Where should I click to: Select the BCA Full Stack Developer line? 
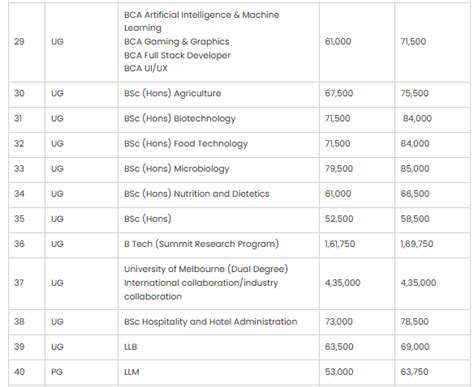click(177, 55)
